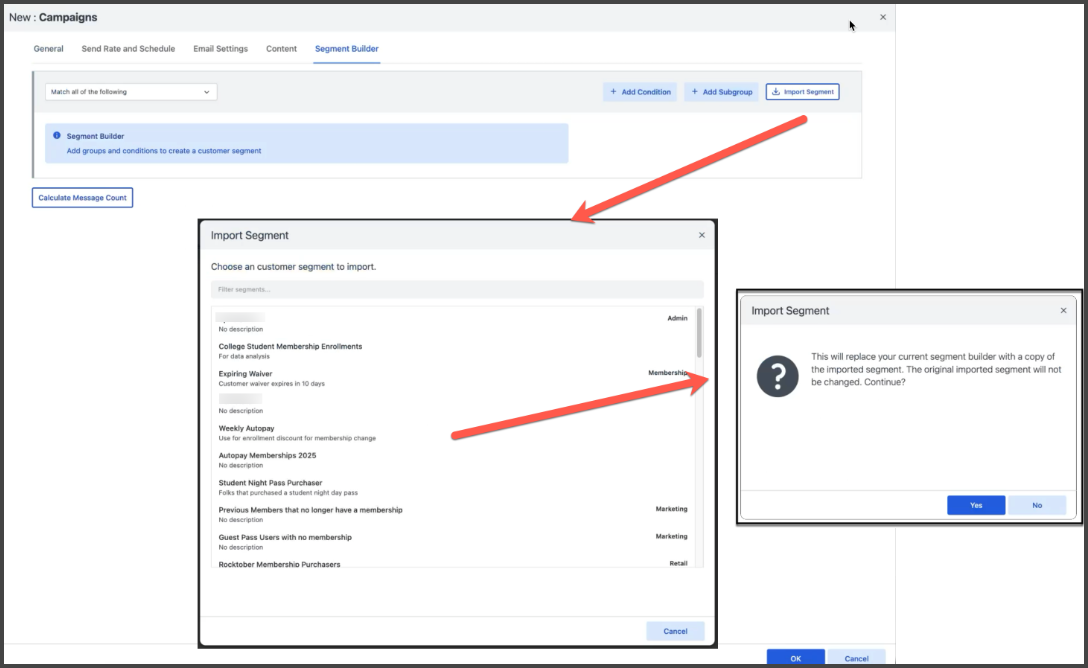Close the Import Segment list dialog
The height and width of the screenshot is (668, 1088).
pyautogui.click(x=701, y=235)
